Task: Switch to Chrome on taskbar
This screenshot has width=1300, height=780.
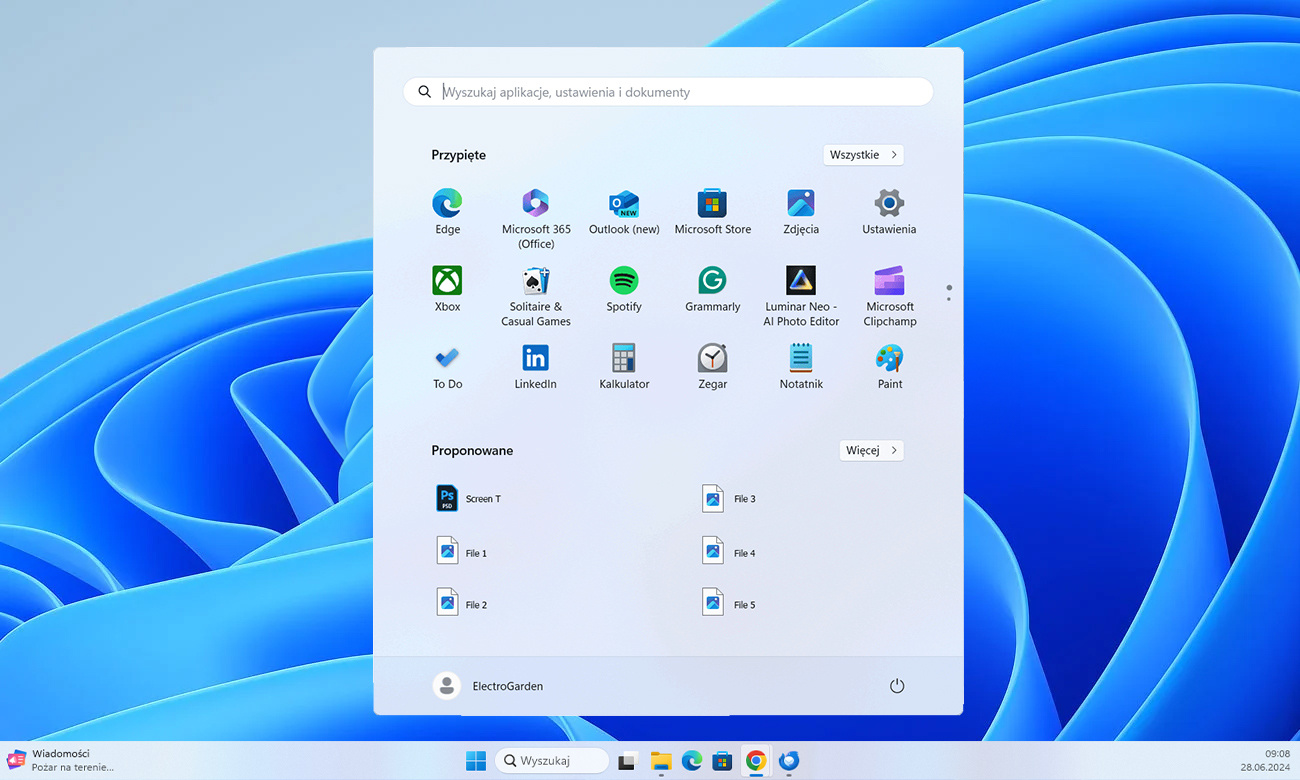Action: coord(756,761)
